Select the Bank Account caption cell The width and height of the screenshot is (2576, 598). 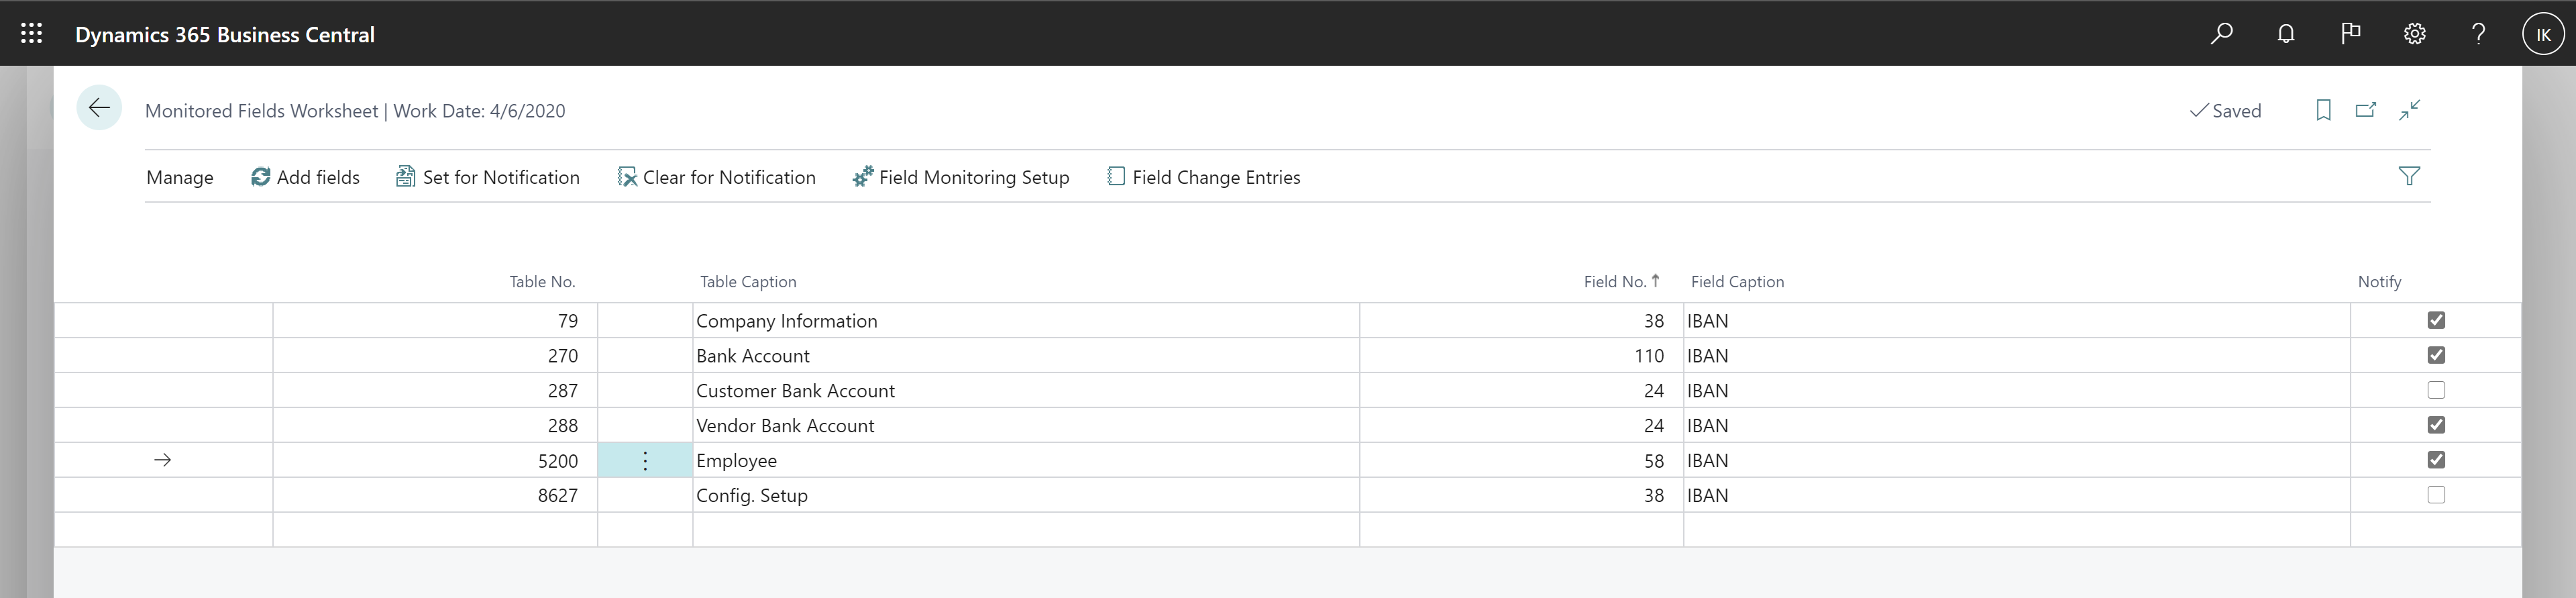point(1026,355)
